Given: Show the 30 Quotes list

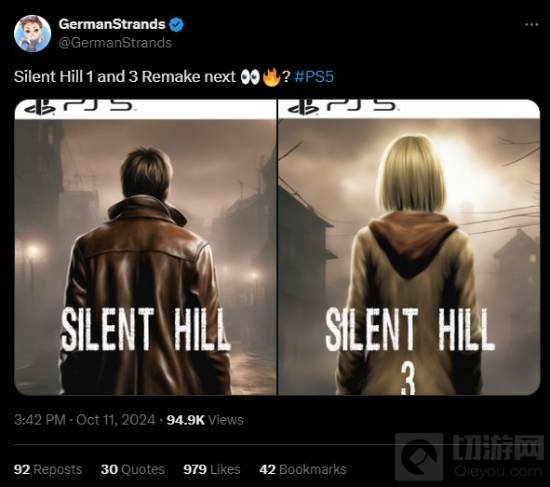Looking at the screenshot, I should point(133,469).
